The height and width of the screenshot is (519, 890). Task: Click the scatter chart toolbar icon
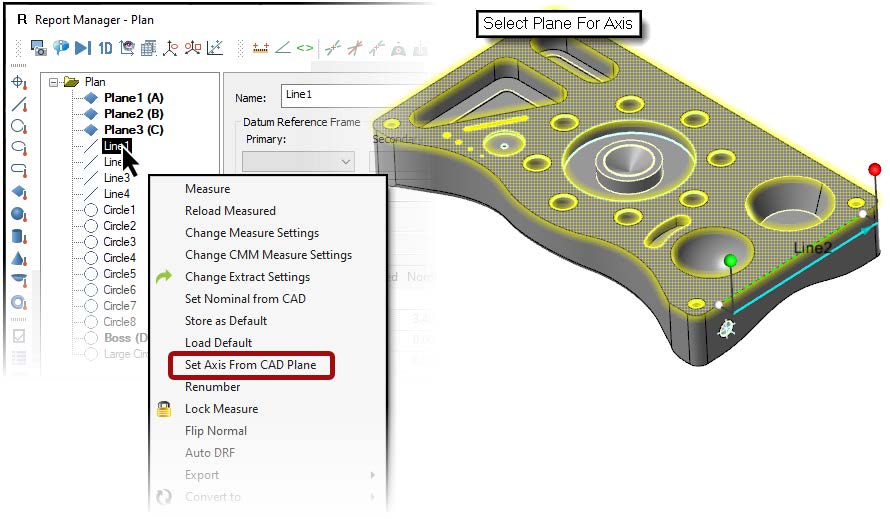tap(215, 48)
